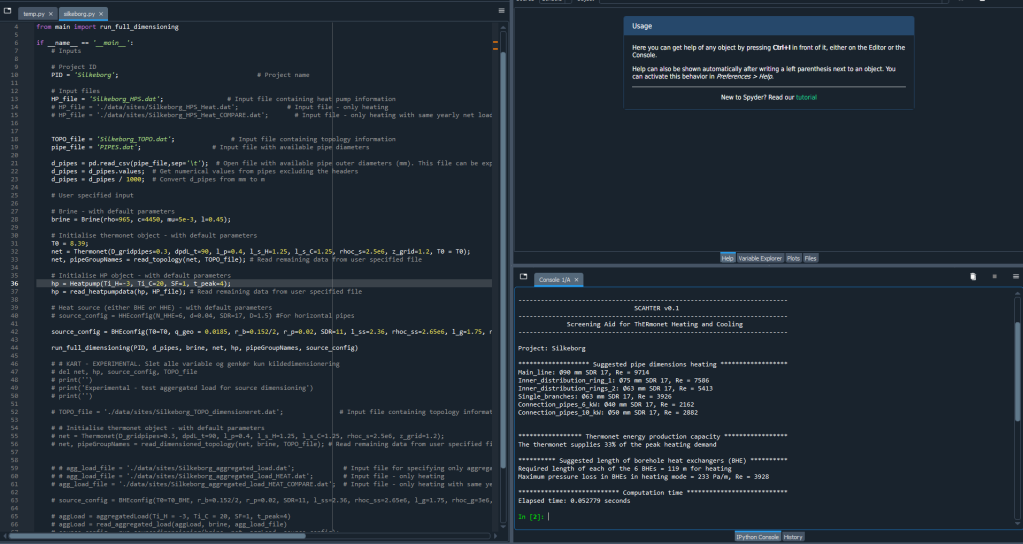Click the console input prompt In [2]
This screenshot has height=544, width=1023.
[532, 517]
